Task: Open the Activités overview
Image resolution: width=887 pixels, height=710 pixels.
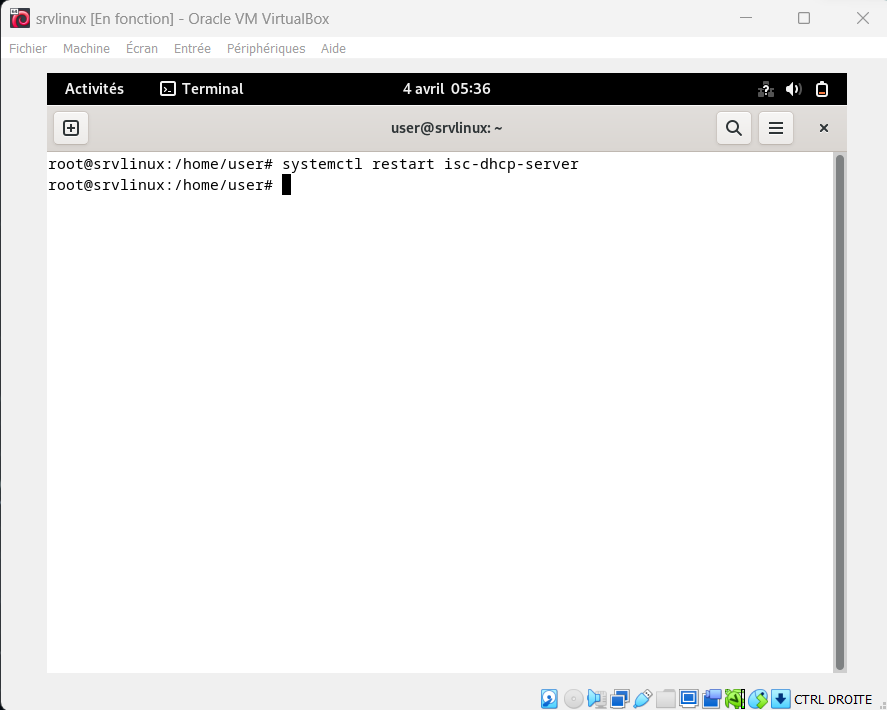Action: click(94, 89)
